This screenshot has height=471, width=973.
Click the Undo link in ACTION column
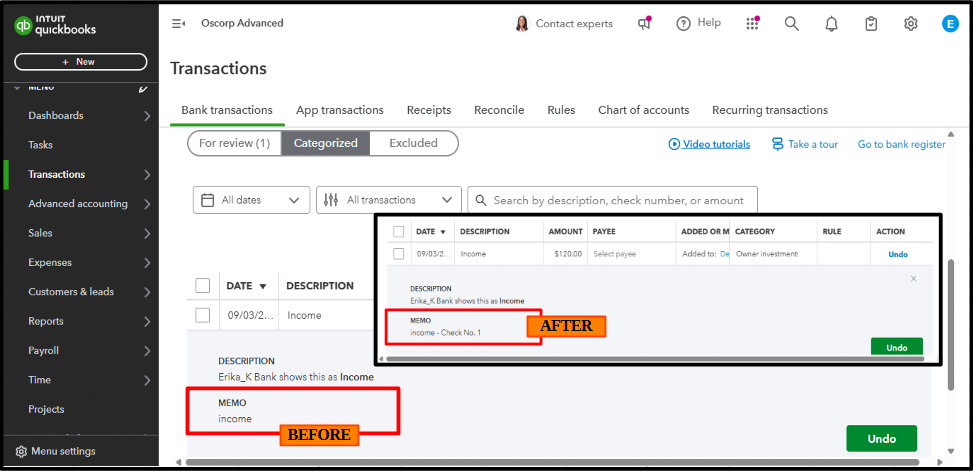click(898, 254)
